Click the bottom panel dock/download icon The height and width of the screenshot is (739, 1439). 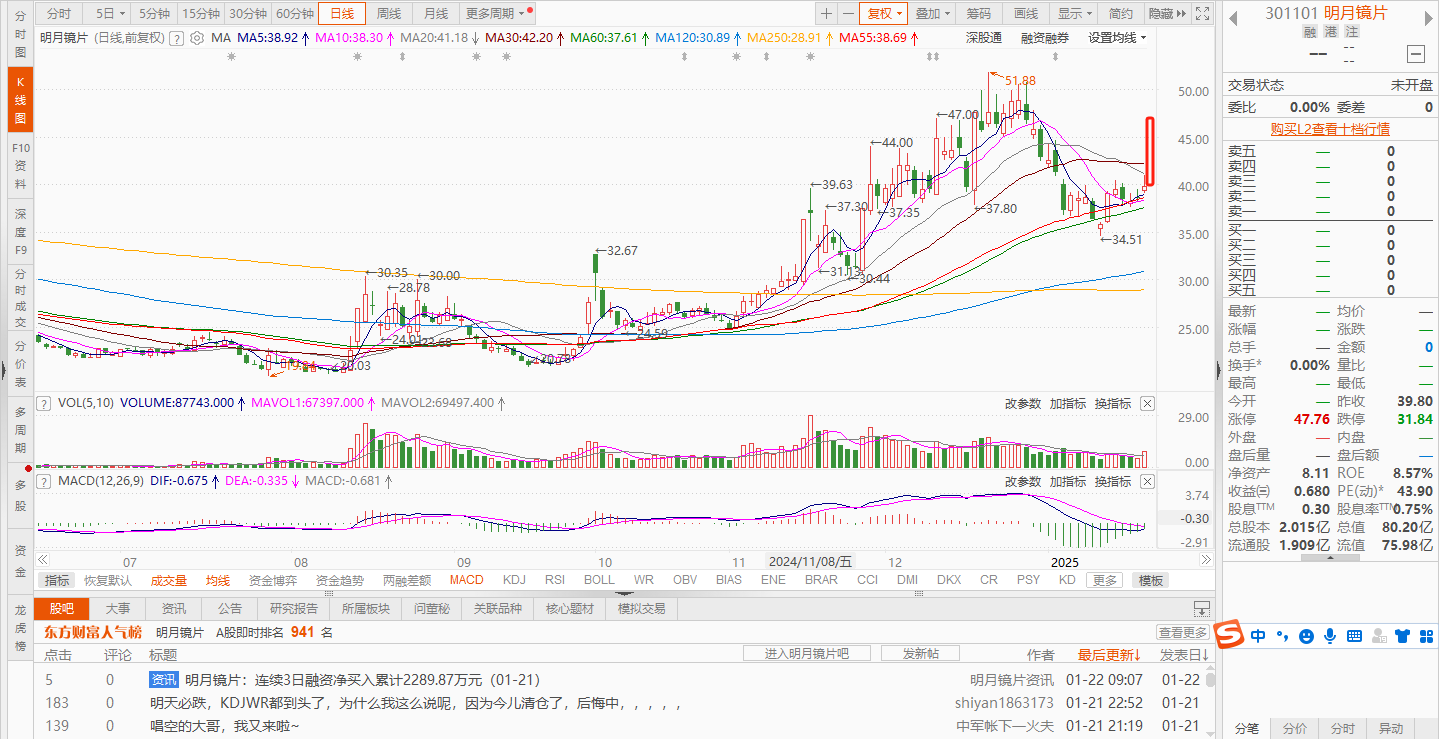click(x=1201, y=608)
